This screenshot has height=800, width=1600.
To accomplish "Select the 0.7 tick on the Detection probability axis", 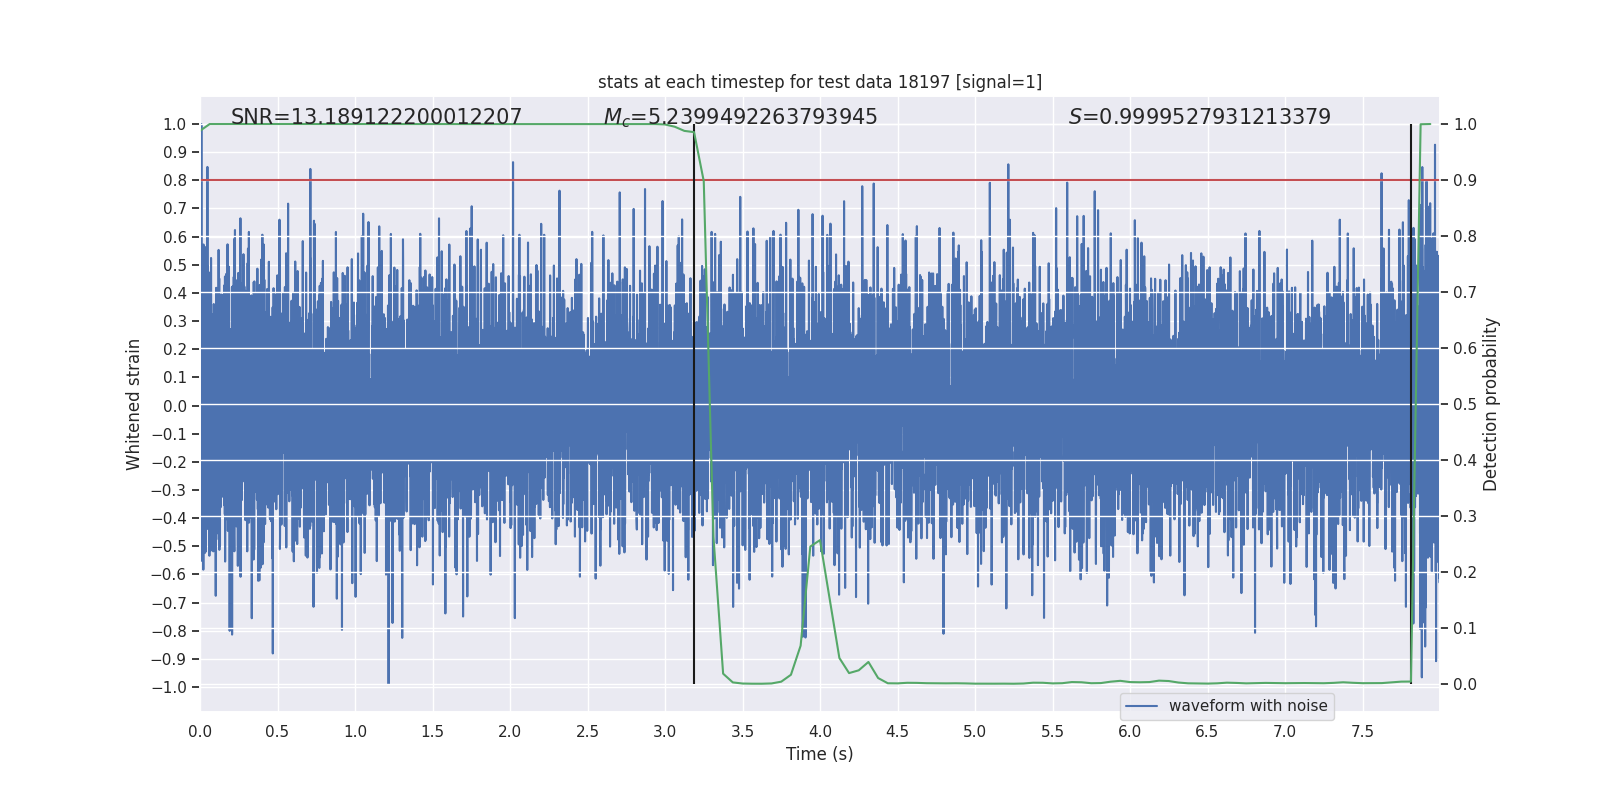I will 1465,292.
